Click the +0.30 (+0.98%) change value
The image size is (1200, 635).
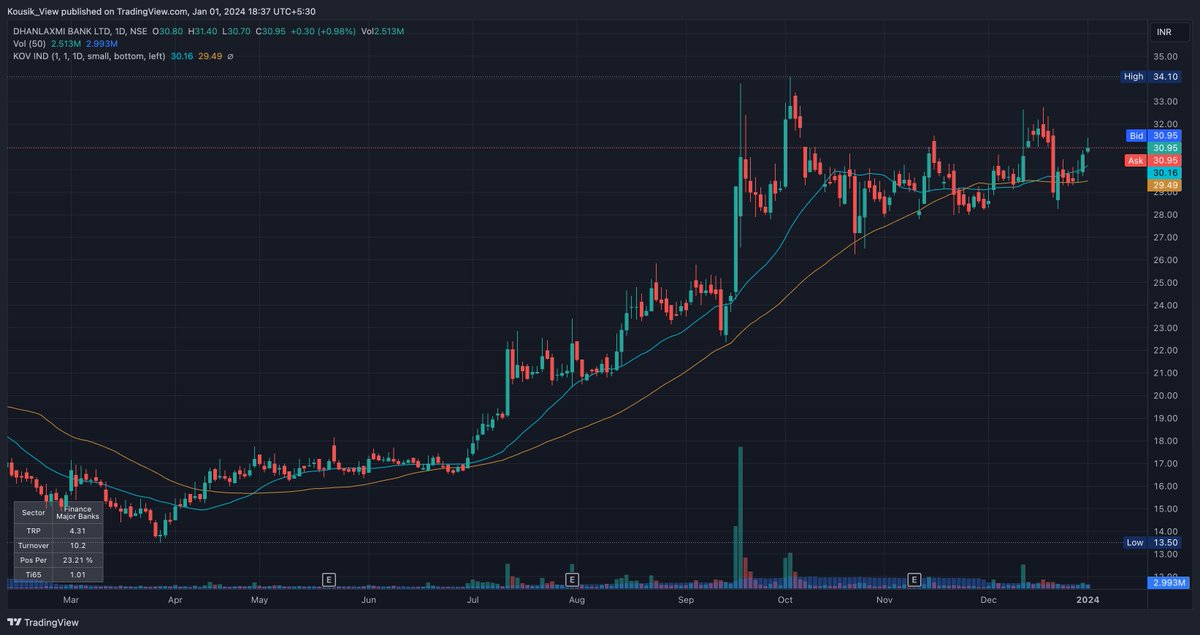321,32
